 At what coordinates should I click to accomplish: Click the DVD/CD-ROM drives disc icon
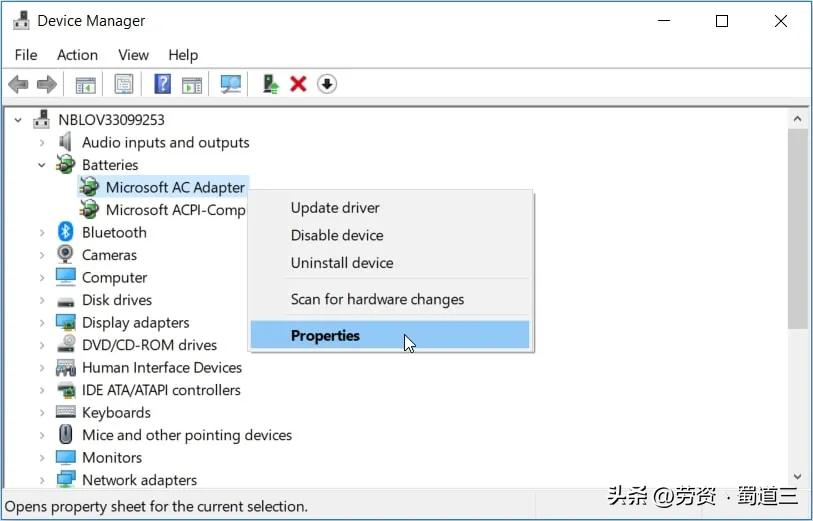tap(65, 345)
